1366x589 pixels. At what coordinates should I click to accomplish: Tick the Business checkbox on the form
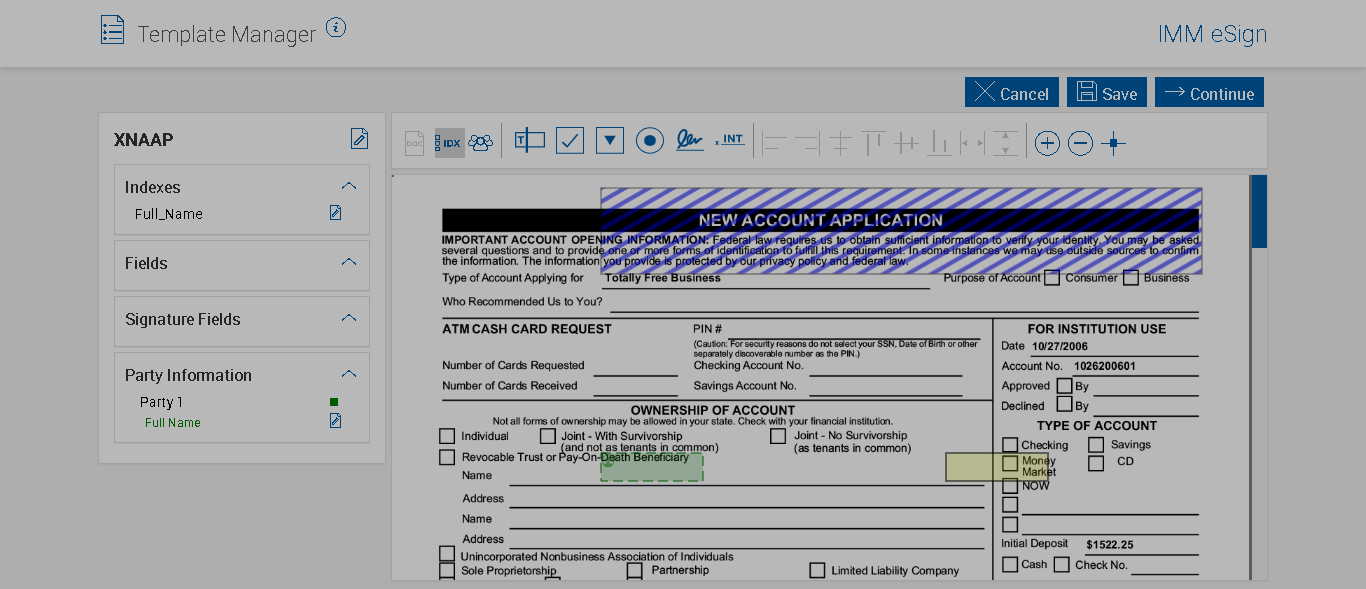(1130, 278)
